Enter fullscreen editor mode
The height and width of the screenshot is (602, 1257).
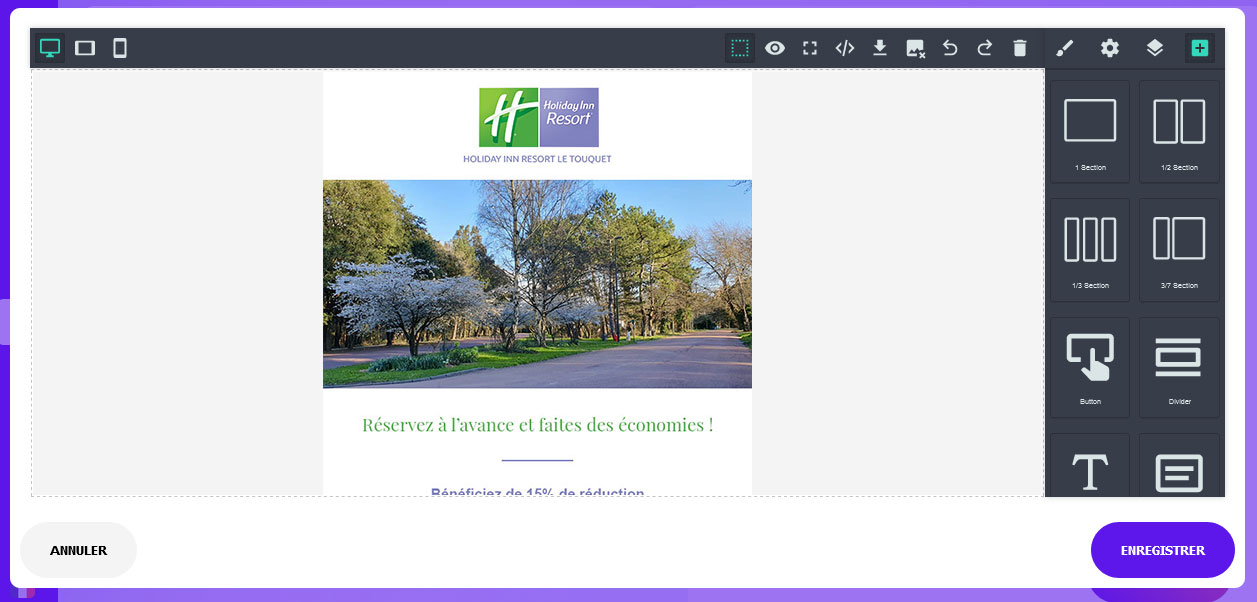point(810,48)
